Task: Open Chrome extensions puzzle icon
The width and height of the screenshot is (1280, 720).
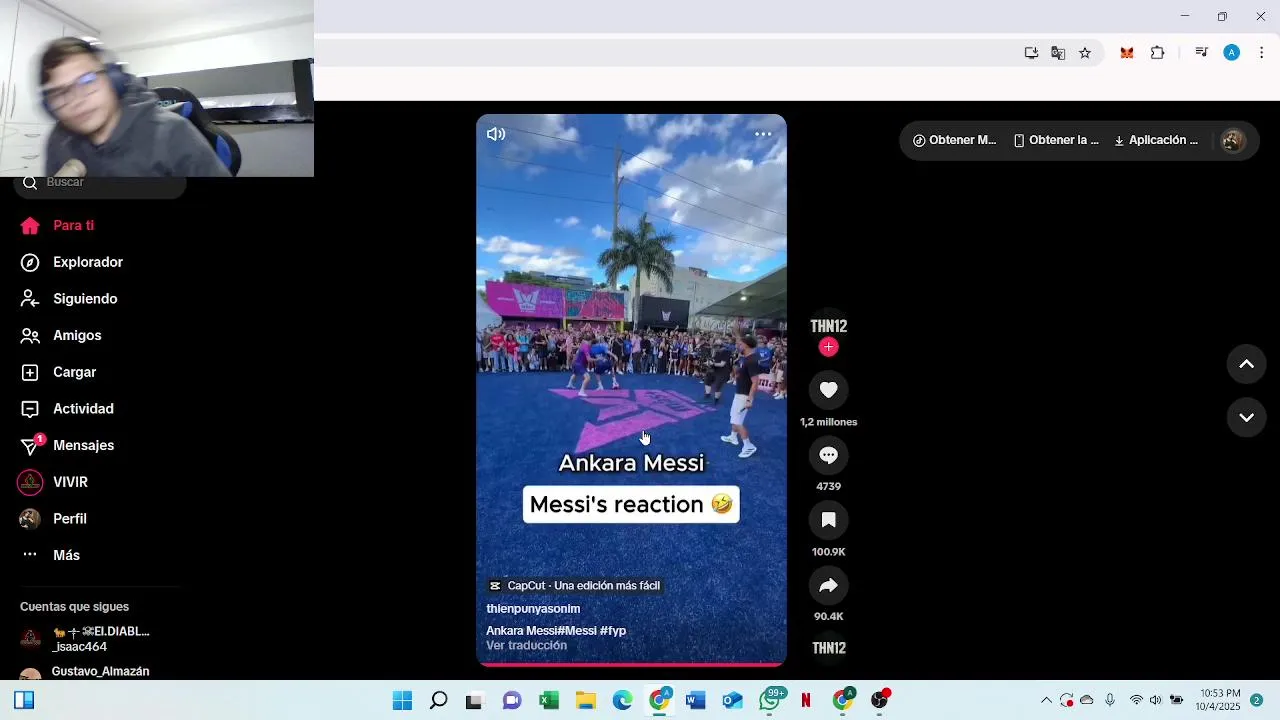Action: coord(1158,53)
